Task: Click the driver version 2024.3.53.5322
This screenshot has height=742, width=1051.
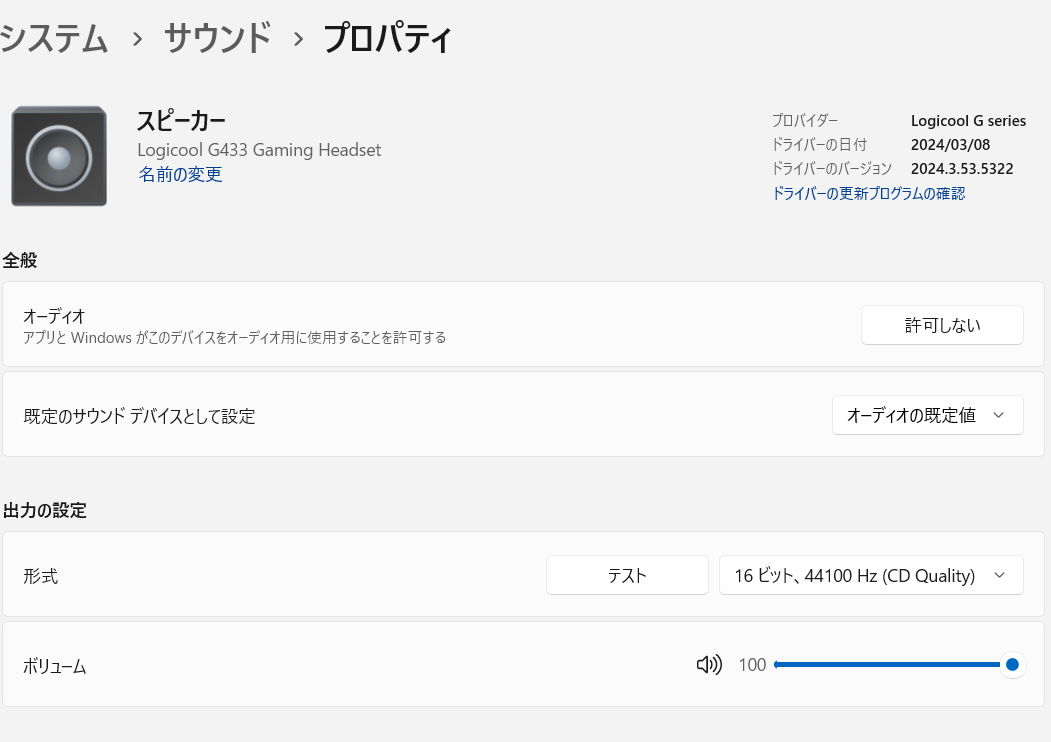Action: (x=962, y=169)
